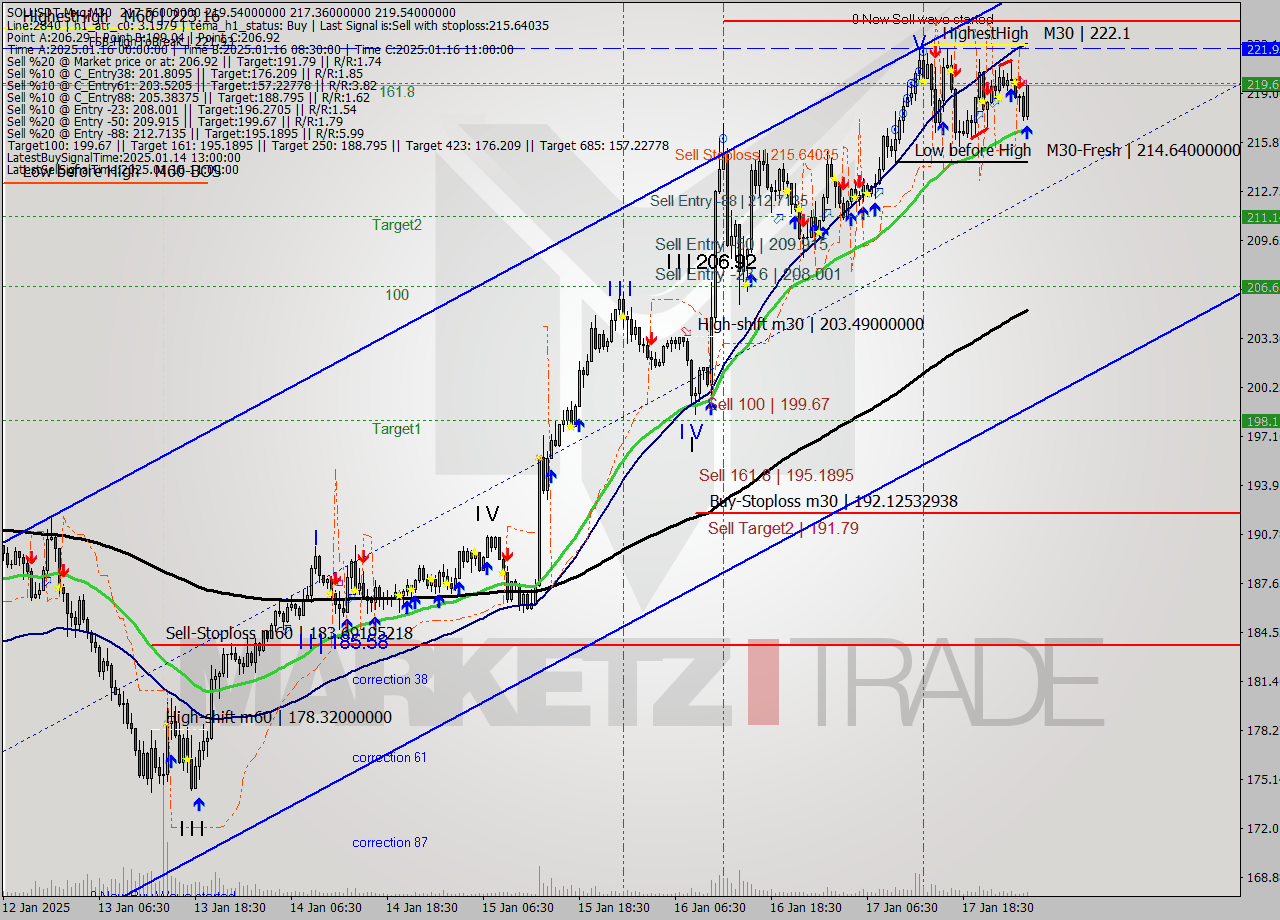The height and width of the screenshot is (920, 1280).
Task: Click the 'Target100: 199.67' targets line
Action: click(x=337, y=145)
